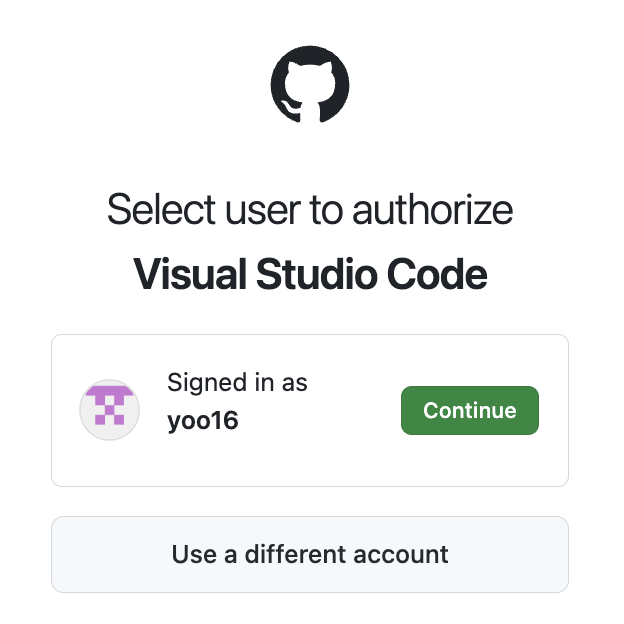This screenshot has width=624, height=624.
Task: Click the Select user to authorize heading
Action: [x=310, y=209]
